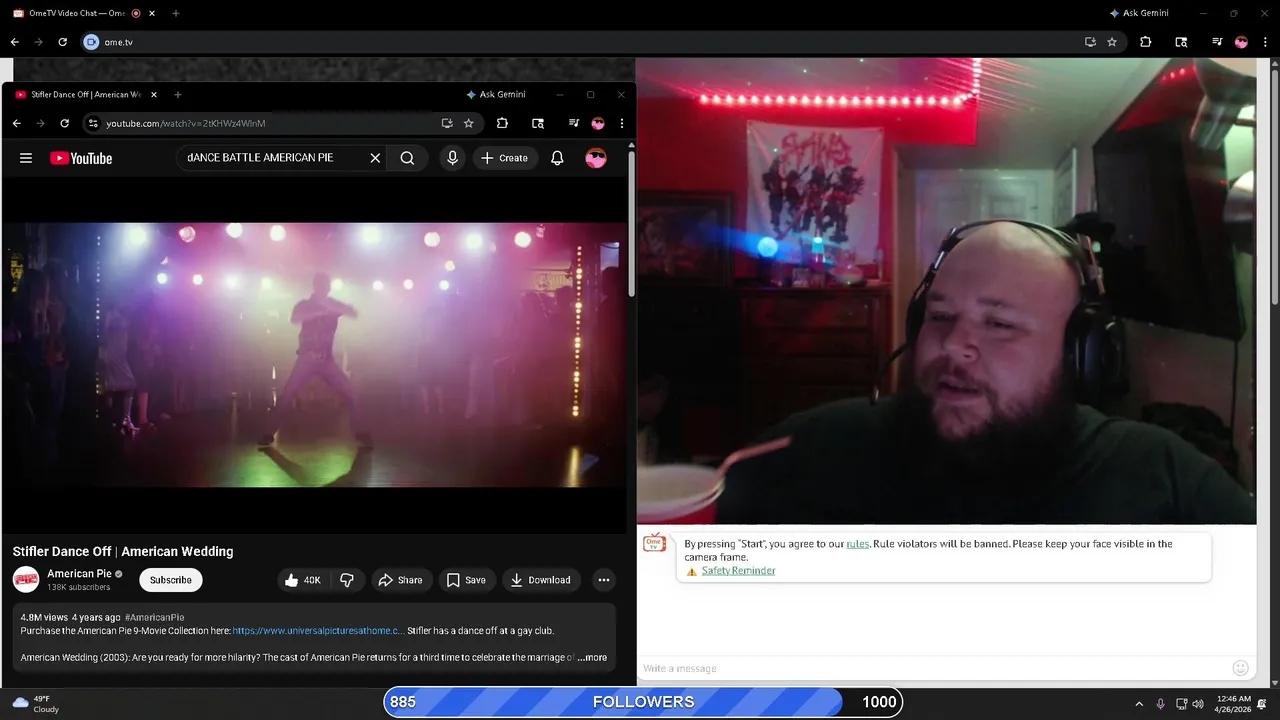
Task: Bookmark ome.tv with the star icon
Action: tap(1112, 42)
